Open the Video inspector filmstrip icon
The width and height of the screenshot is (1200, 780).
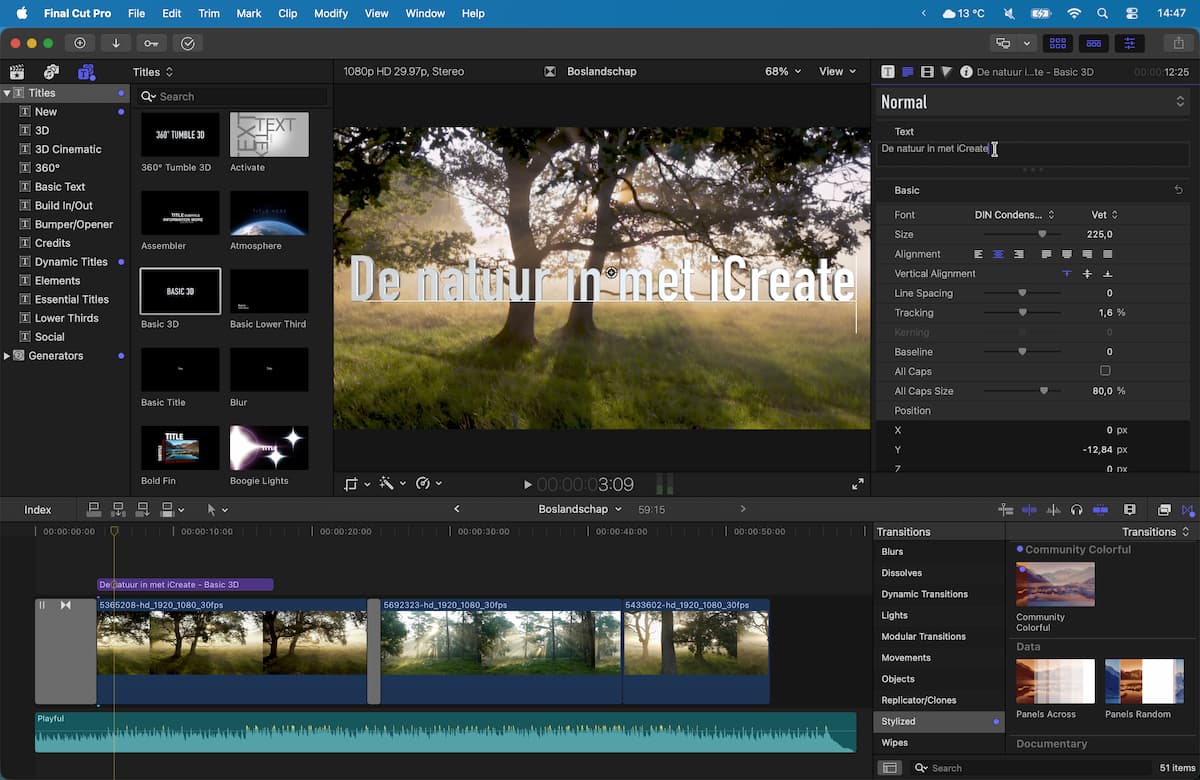coord(927,72)
